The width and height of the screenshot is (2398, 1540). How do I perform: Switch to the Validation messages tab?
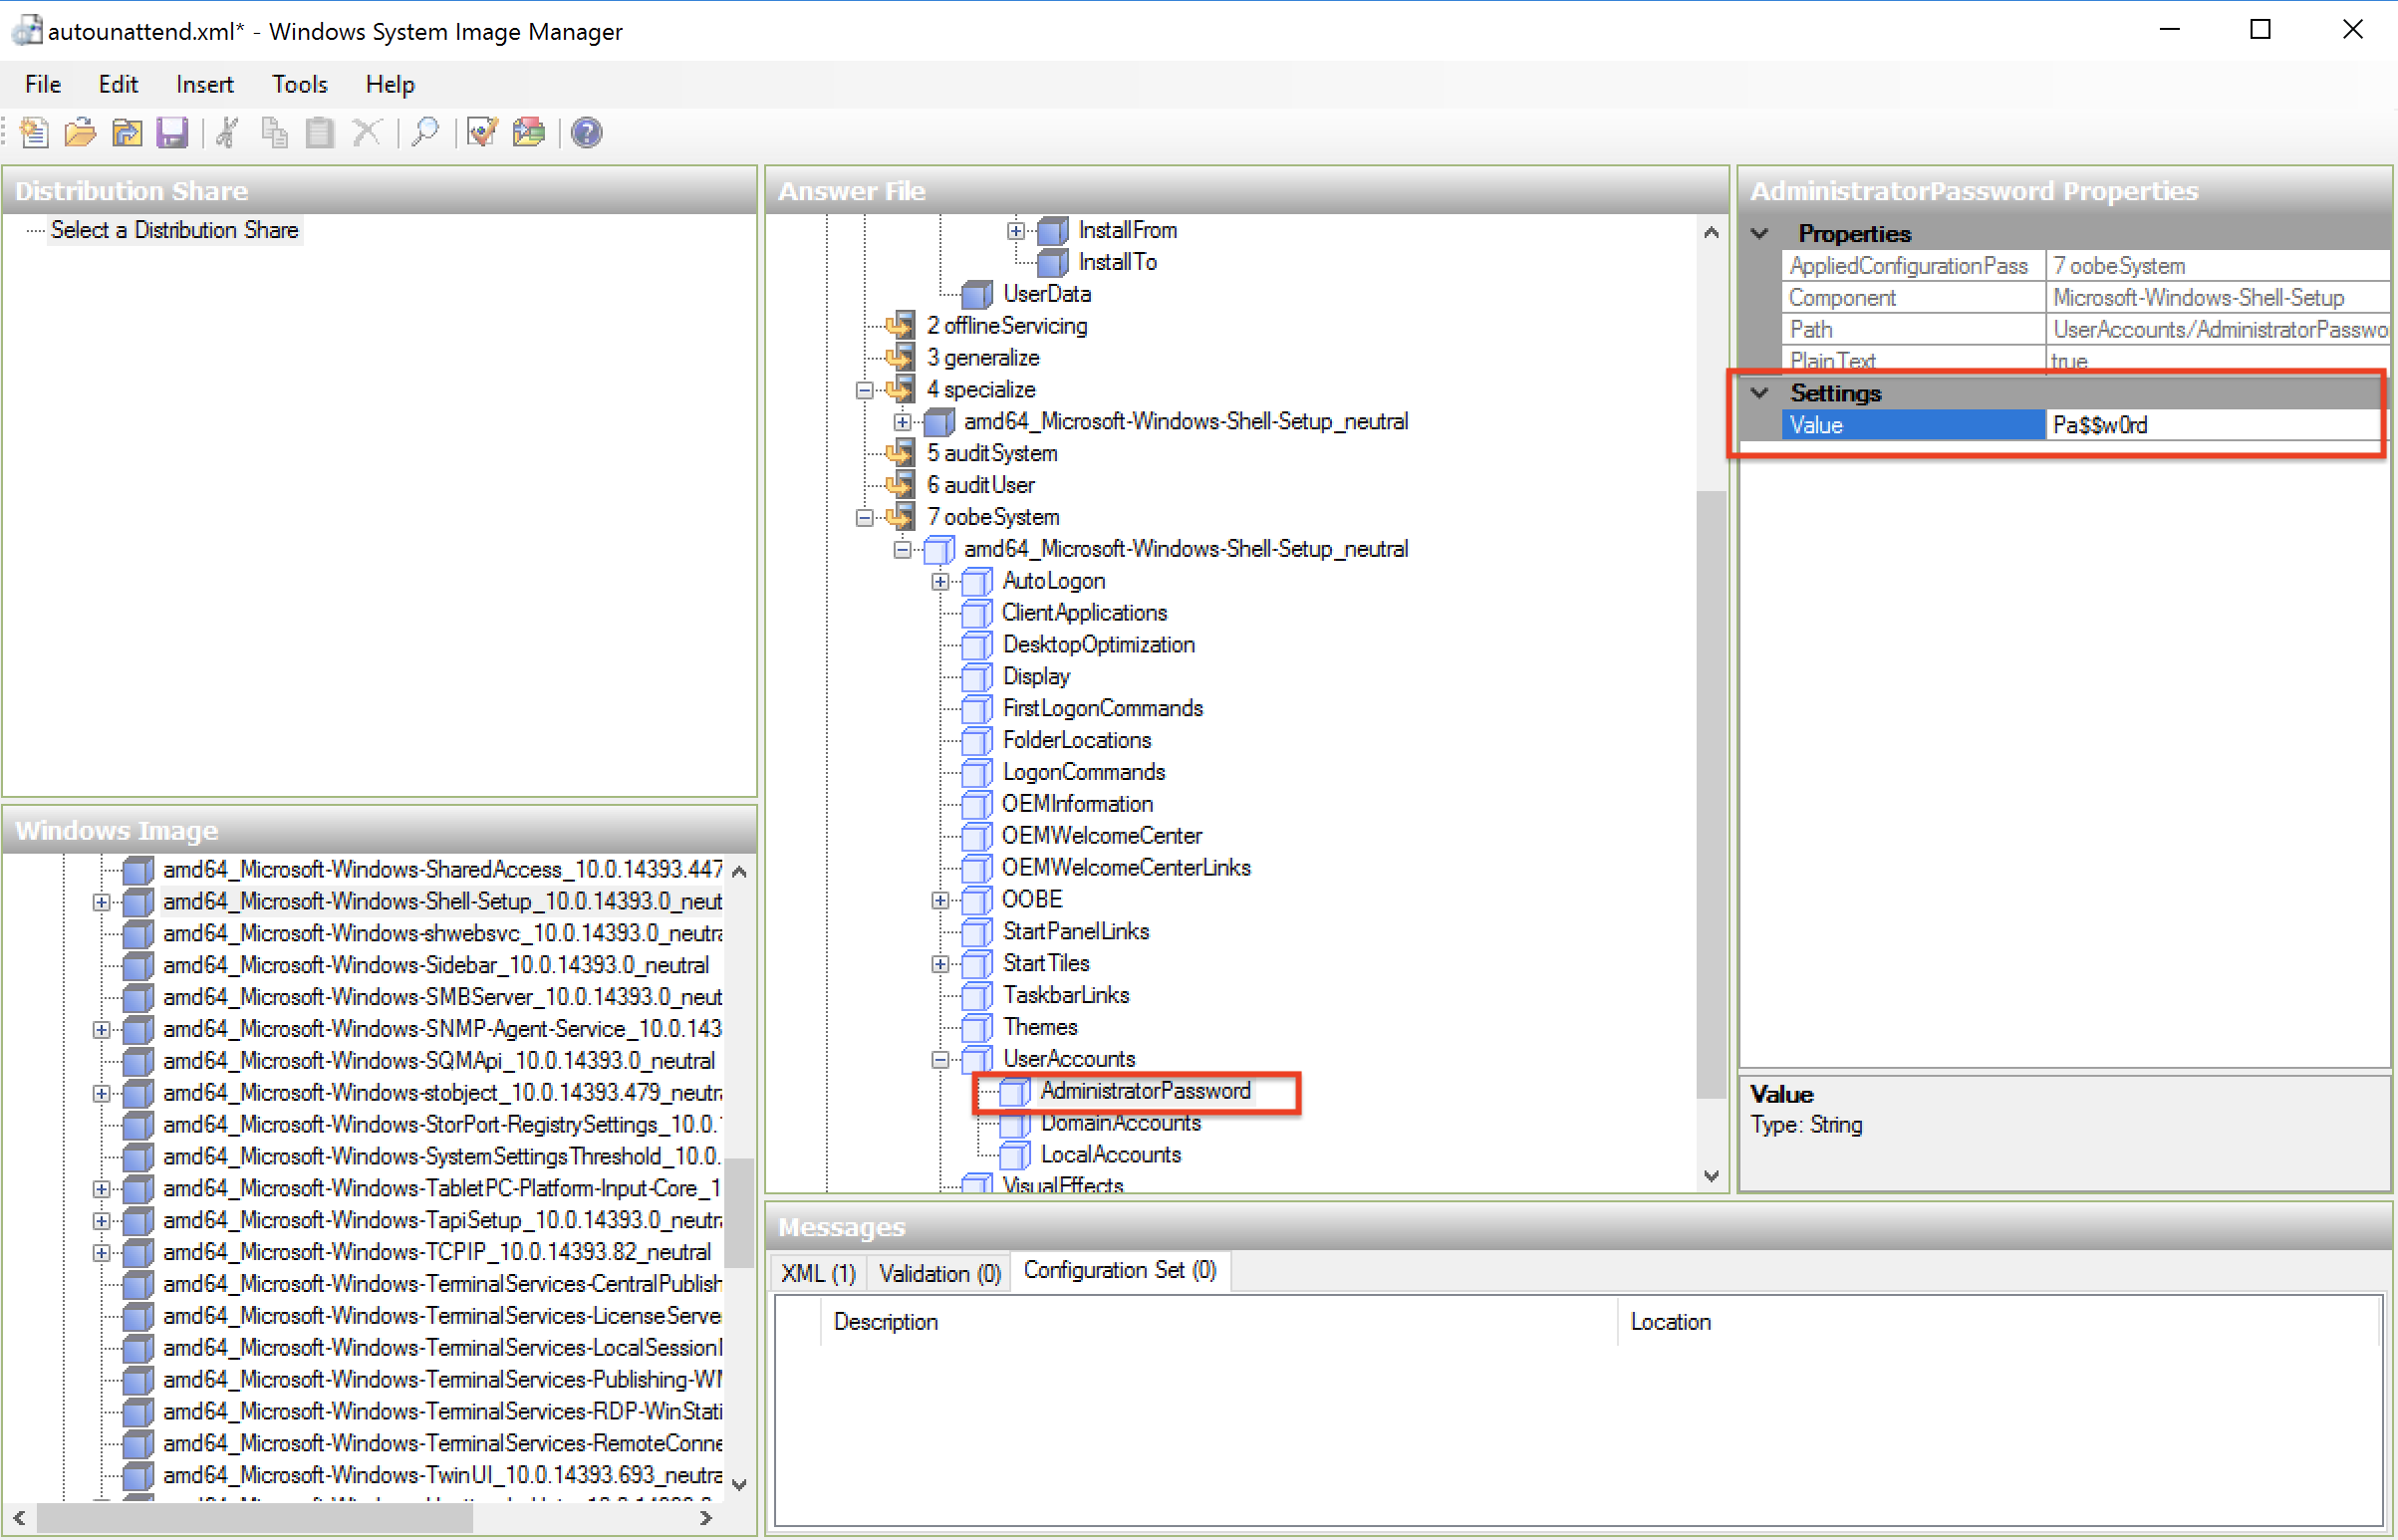click(x=937, y=1272)
